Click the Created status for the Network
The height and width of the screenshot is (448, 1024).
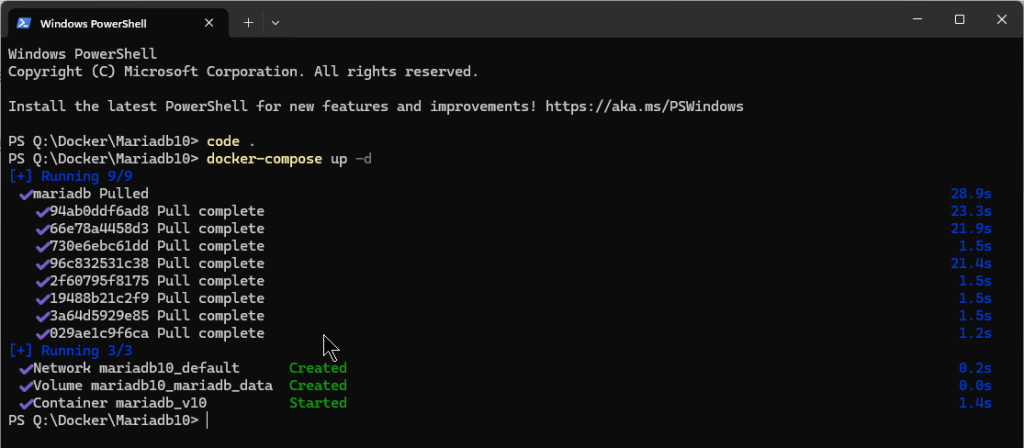point(317,368)
